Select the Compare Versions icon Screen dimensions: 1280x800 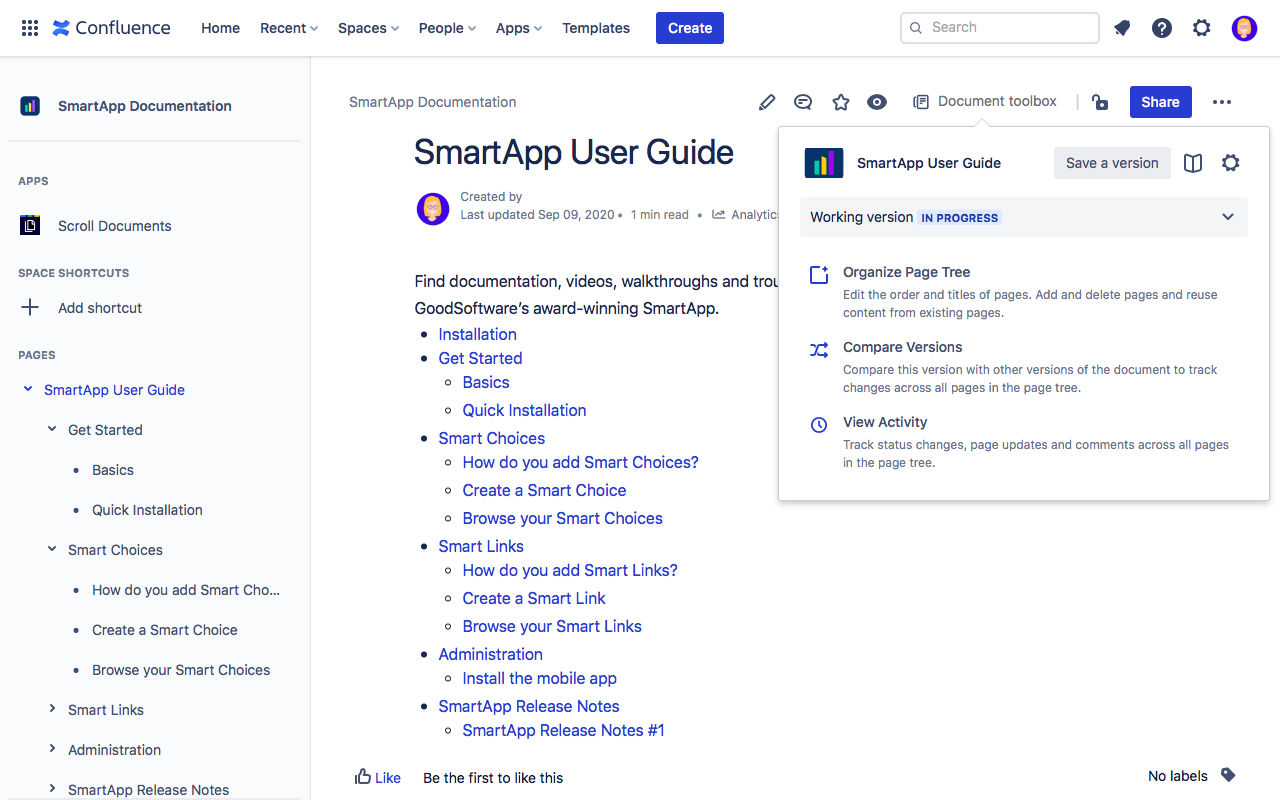click(819, 350)
